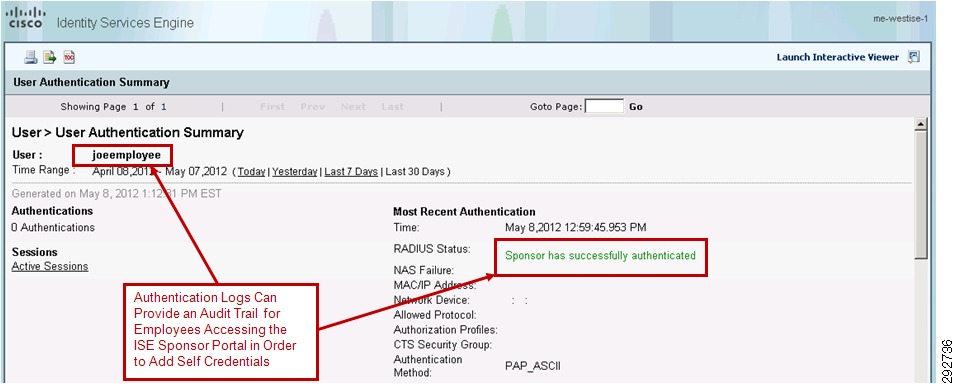Click the me-westise-1 hostname text
The image size is (953, 384).
[x=900, y=18]
